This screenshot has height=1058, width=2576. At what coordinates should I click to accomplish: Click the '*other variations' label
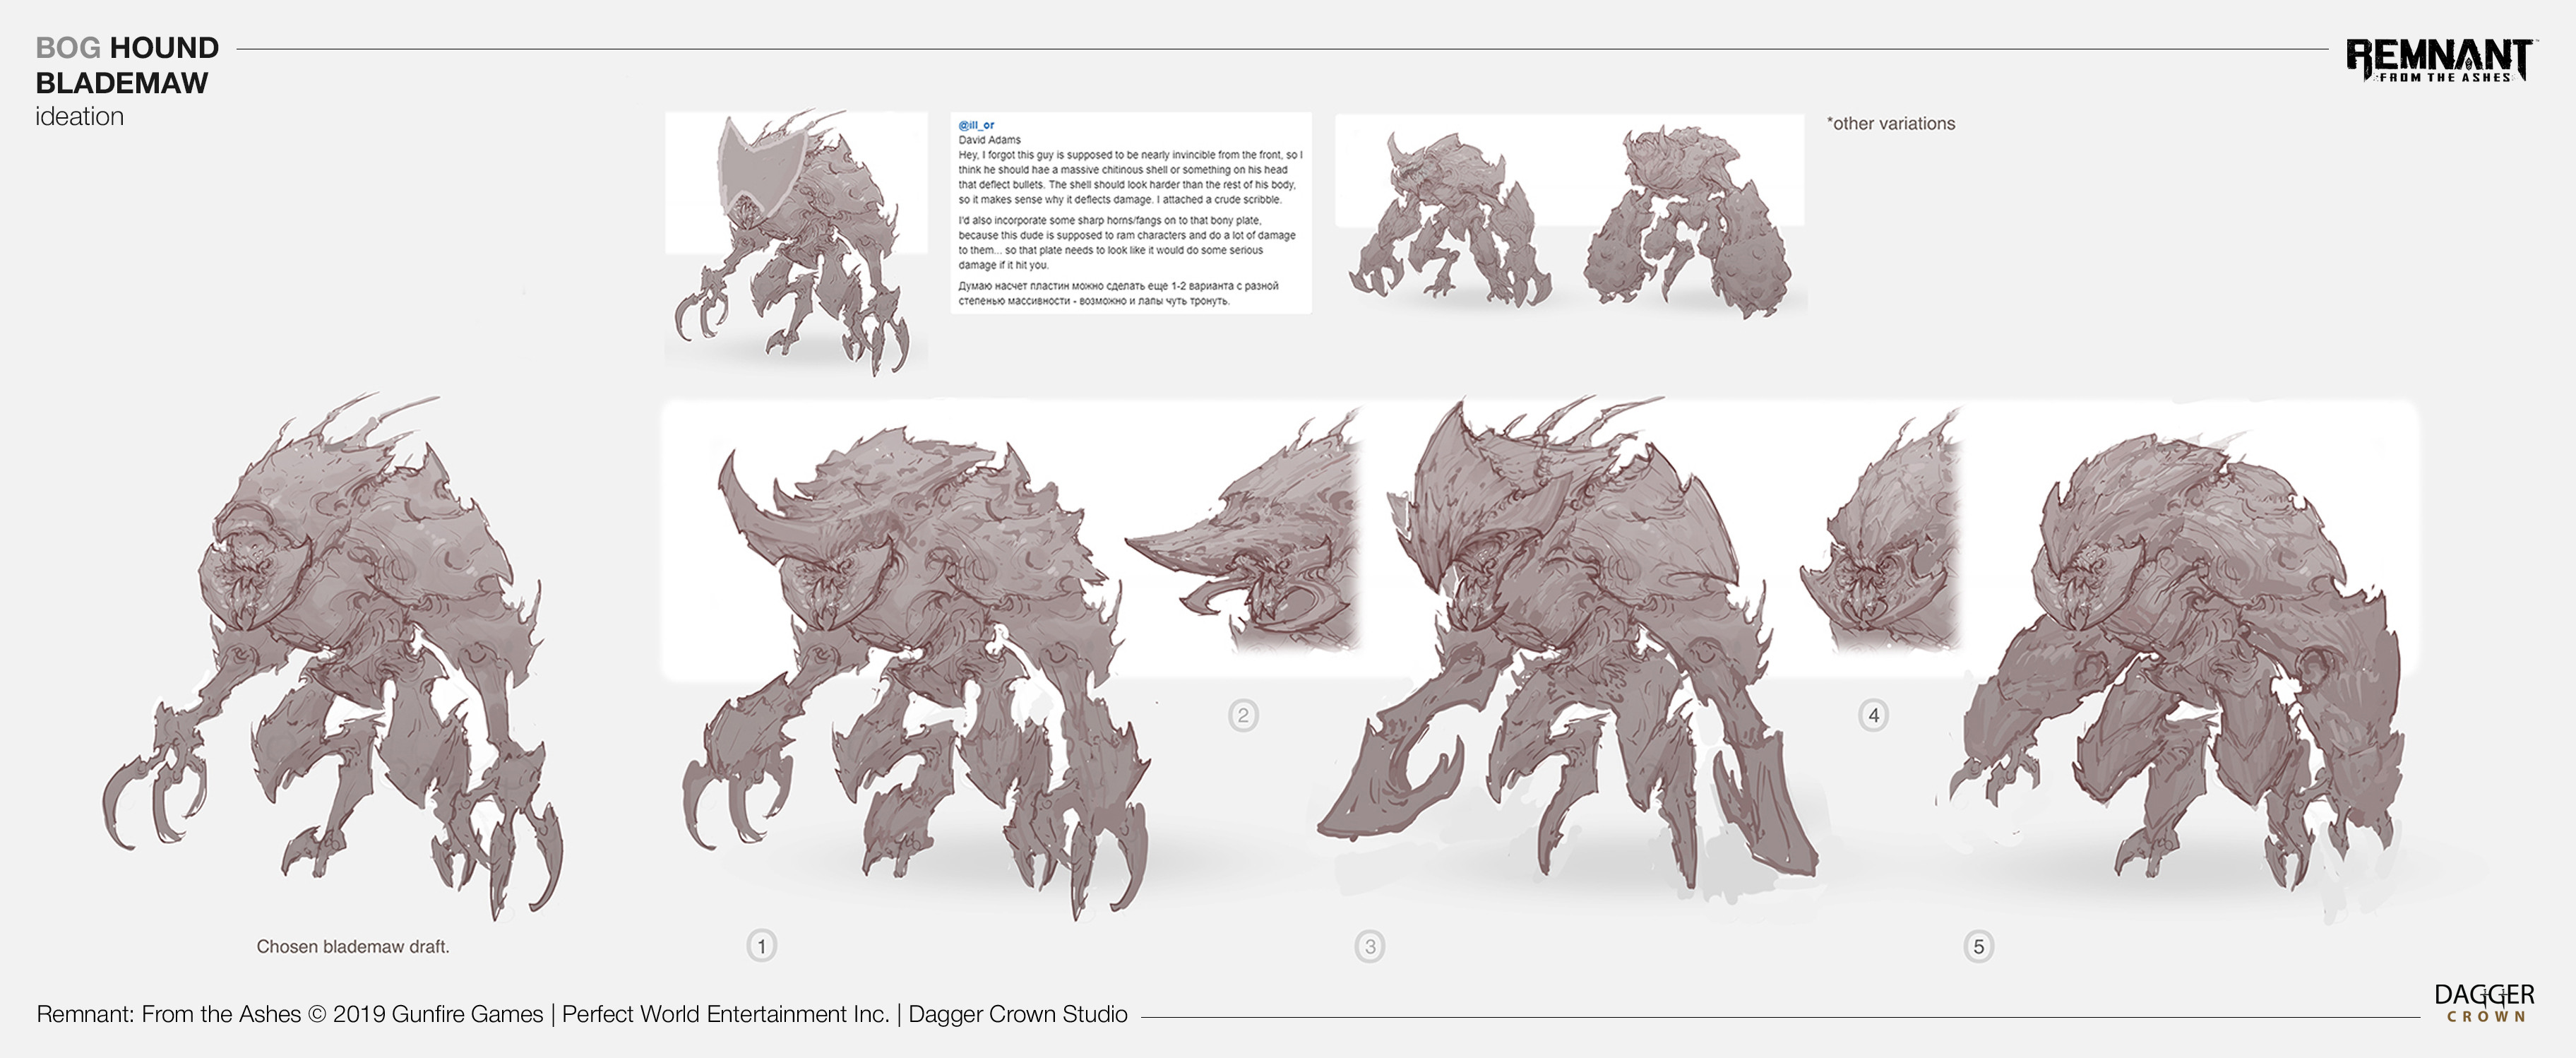pyautogui.click(x=1891, y=123)
